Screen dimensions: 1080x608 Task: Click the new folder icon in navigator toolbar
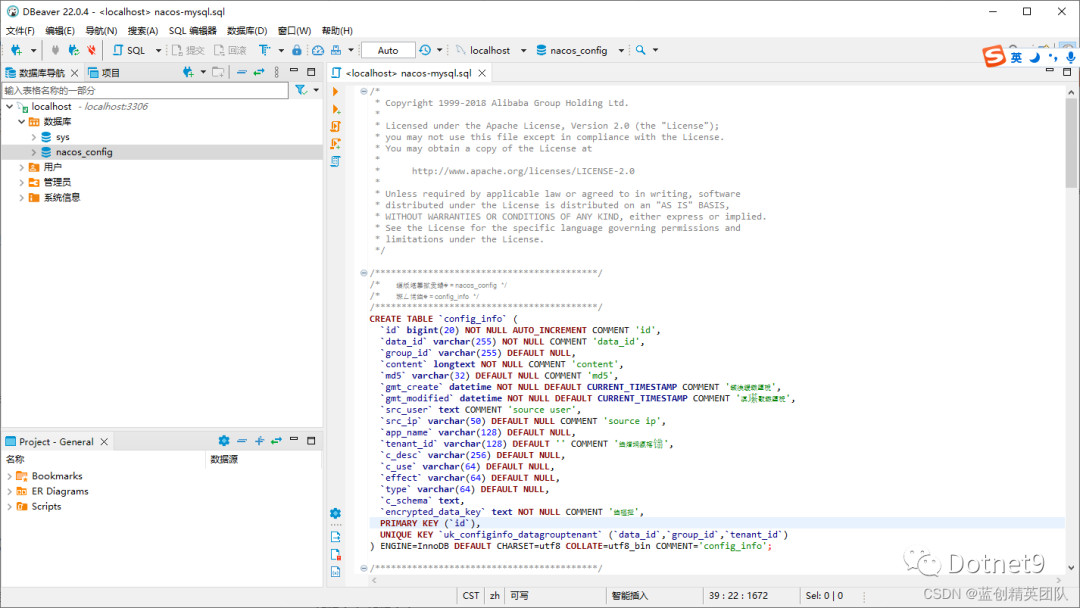(x=218, y=72)
